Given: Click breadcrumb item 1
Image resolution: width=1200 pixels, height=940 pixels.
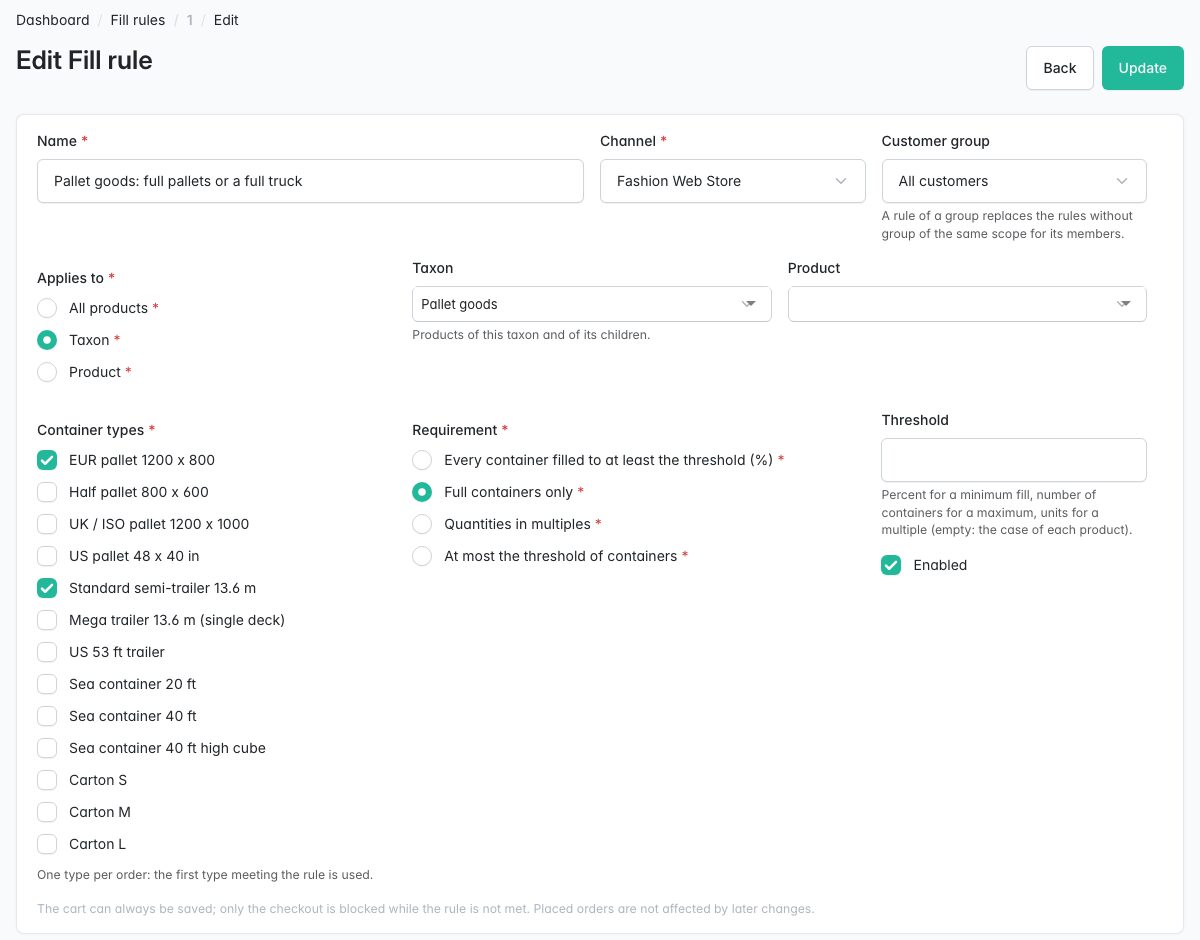Looking at the screenshot, I should (190, 20).
